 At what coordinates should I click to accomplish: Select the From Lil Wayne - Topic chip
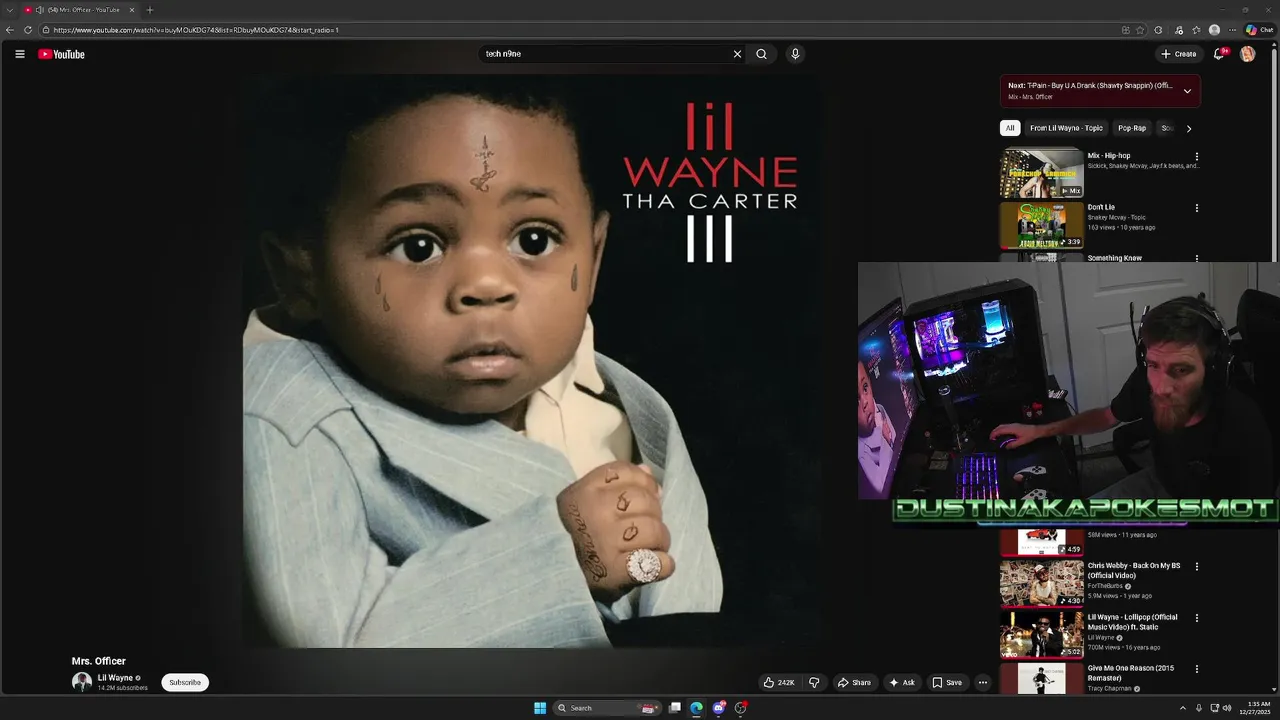(x=1066, y=128)
